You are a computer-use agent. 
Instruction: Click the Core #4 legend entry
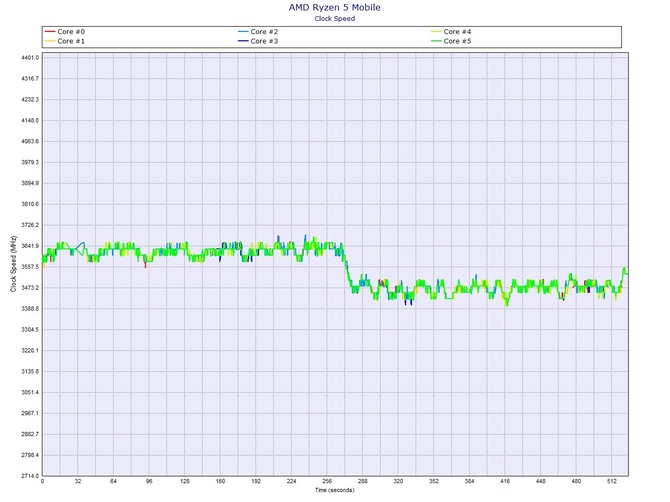click(451, 32)
